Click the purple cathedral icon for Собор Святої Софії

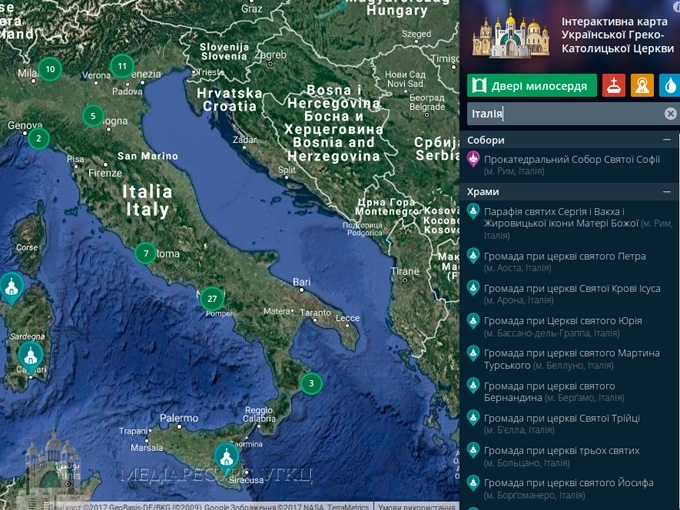(x=473, y=159)
